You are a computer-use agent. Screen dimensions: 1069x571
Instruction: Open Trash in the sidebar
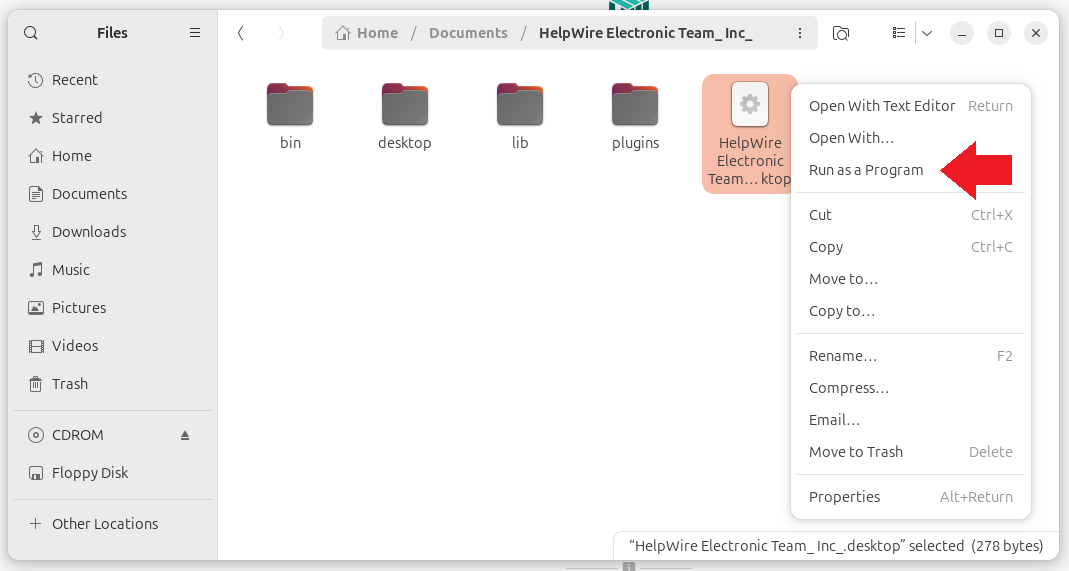pyautogui.click(x=112, y=384)
